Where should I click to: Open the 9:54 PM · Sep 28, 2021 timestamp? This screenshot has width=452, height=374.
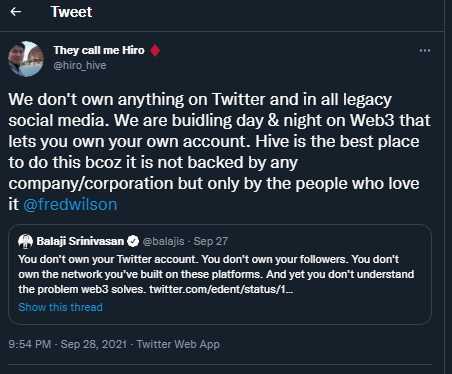coord(68,344)
